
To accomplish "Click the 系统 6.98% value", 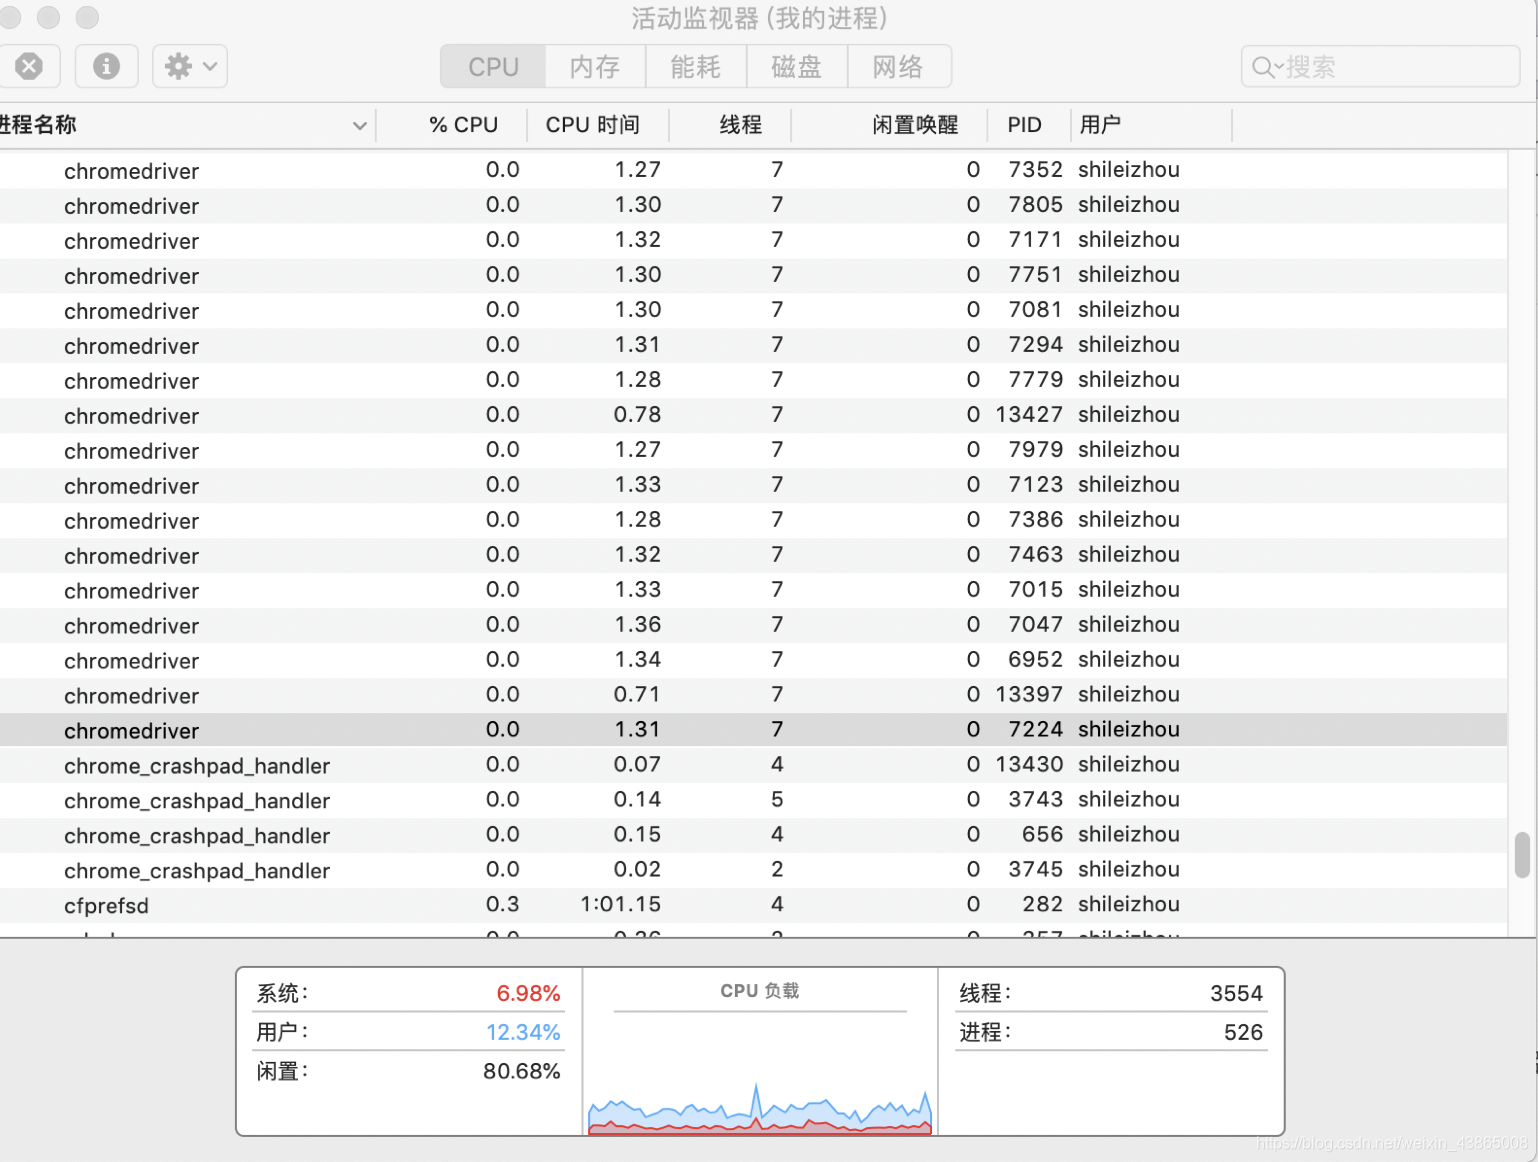I will [x=528, y=993].
